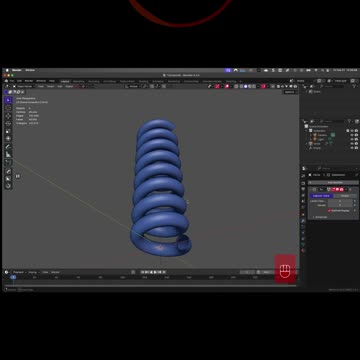Select the Move tool
This screenshot has width=360, height=360.
click(x=8, y=116)
